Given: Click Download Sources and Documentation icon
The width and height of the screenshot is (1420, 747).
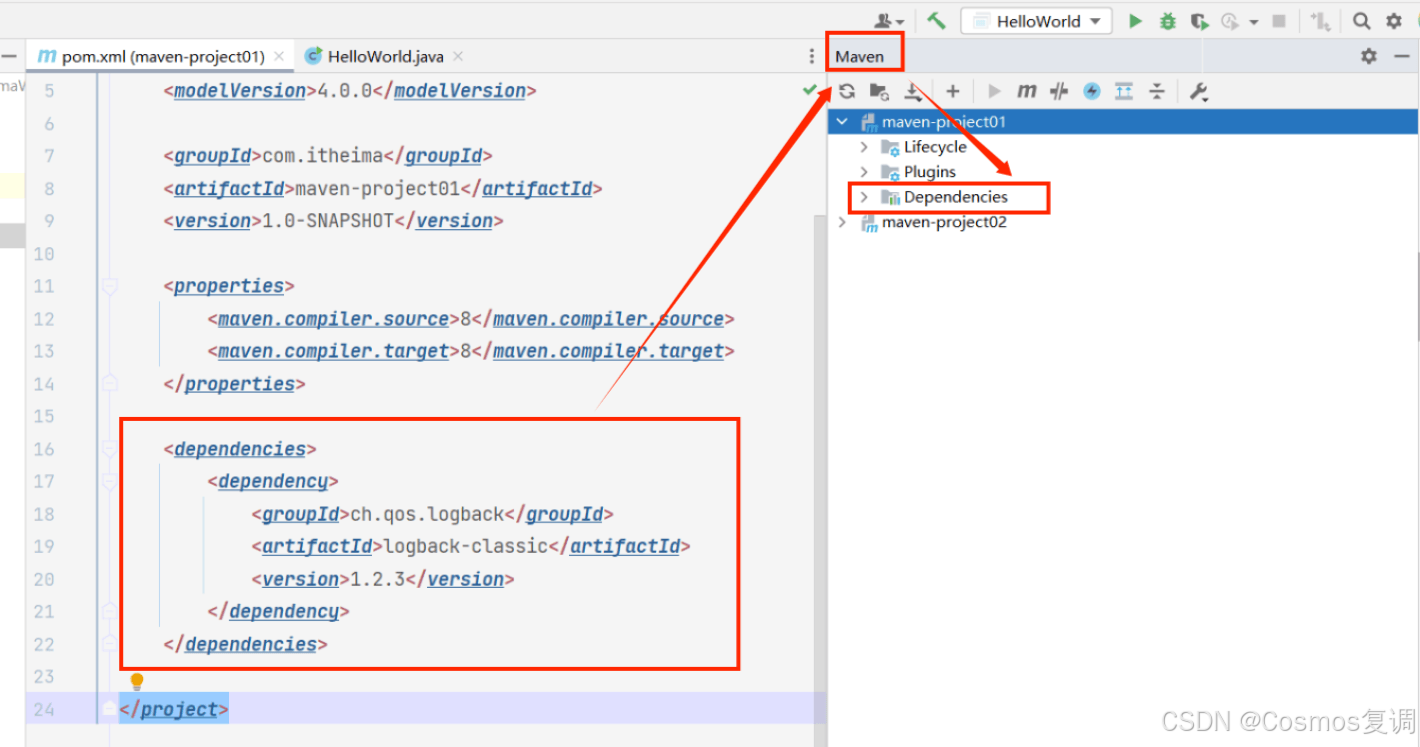Looking at the screenshot, I should coord(913,91).
